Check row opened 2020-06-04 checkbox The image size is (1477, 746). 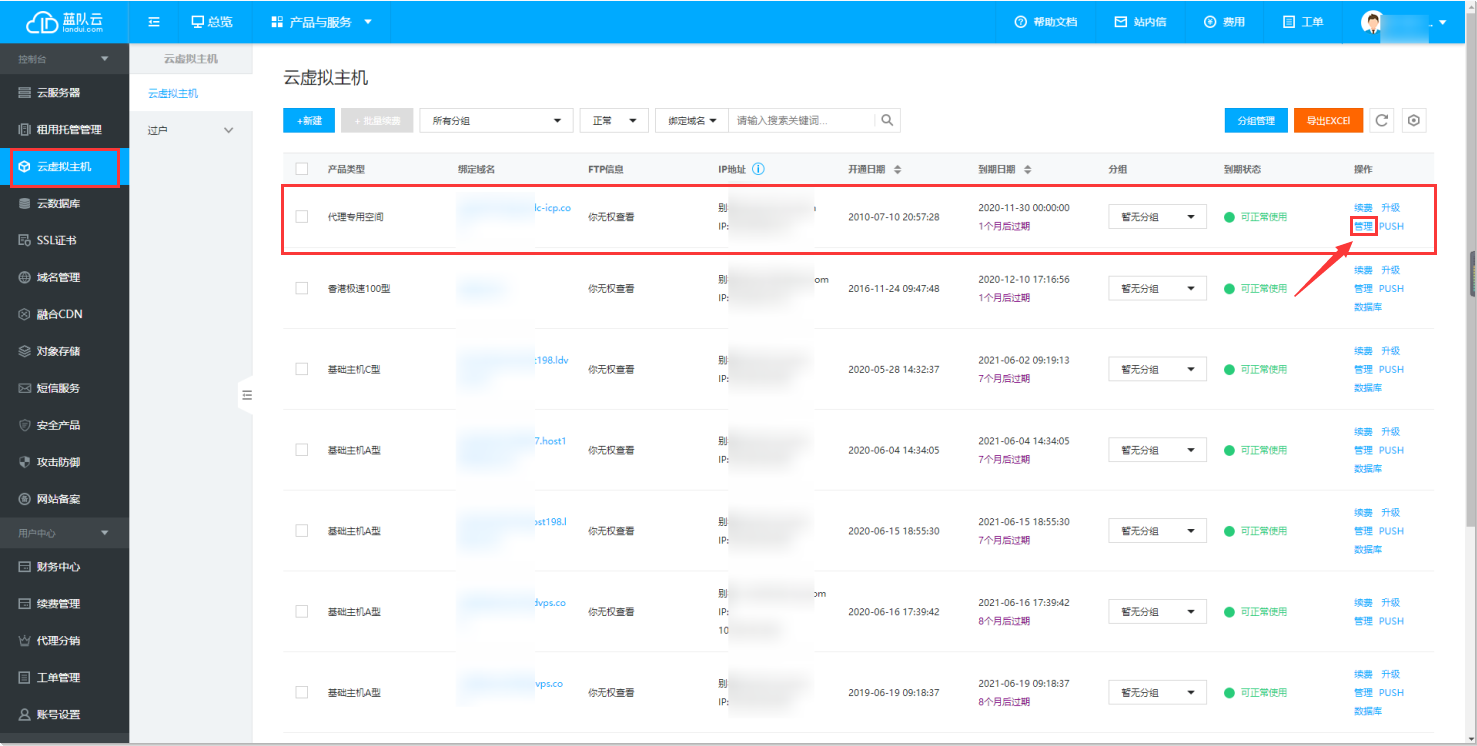point(302,450)
